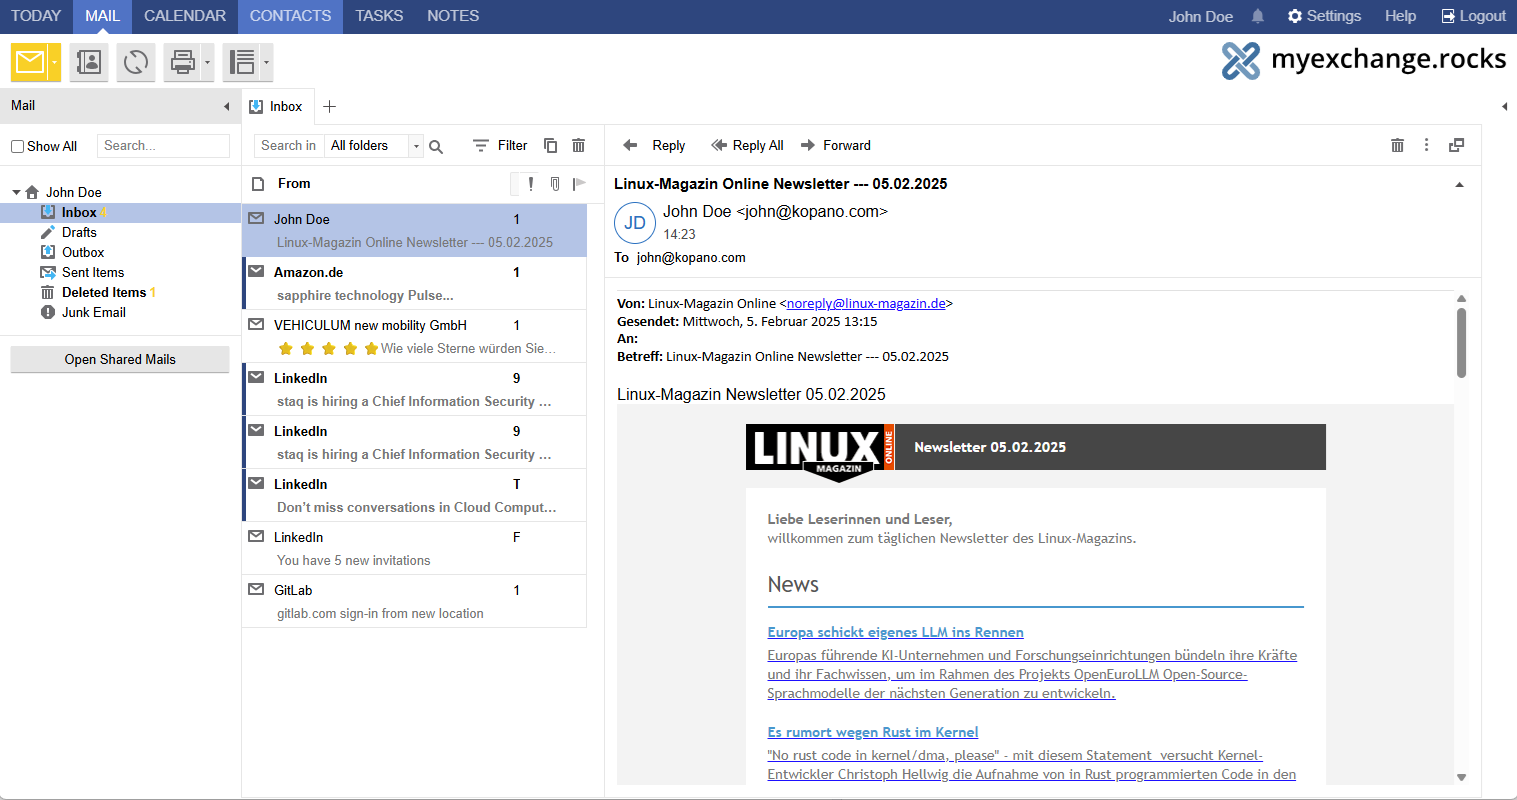1517x800 pixels.
Task: Open the notifications bell icon
Action: (x=1258, y=16)
